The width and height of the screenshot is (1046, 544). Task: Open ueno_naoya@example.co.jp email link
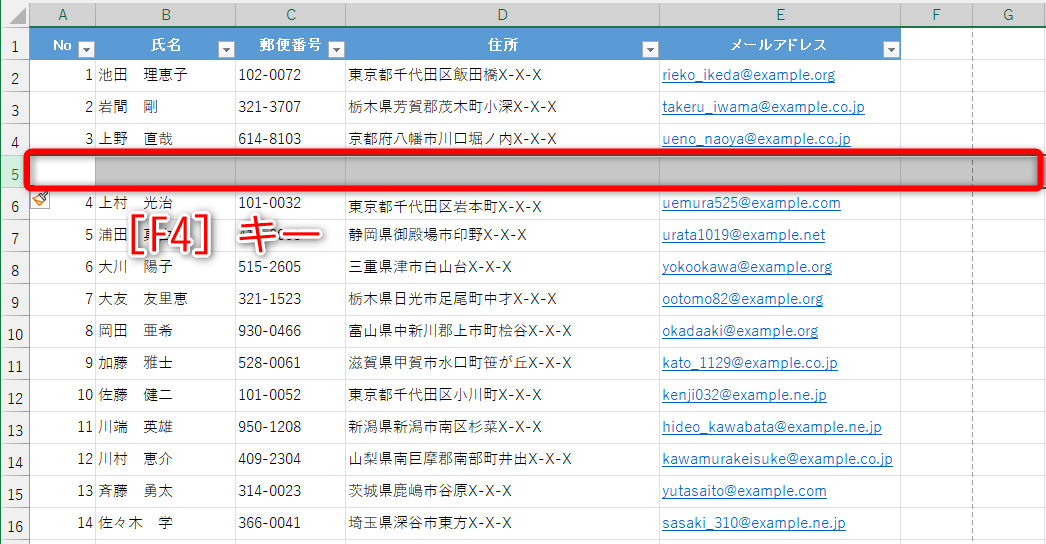(x=756, y=139)
